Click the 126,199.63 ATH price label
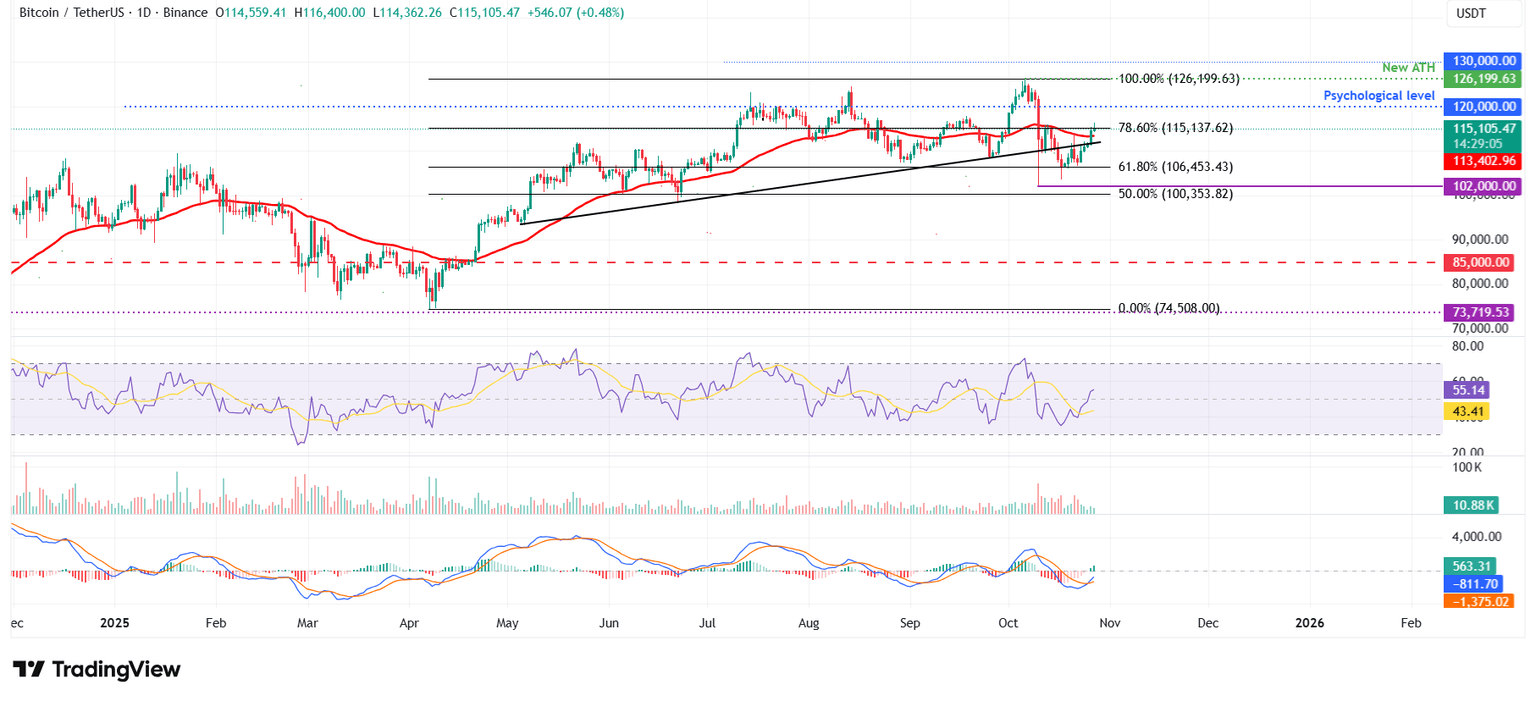Screen dimensions: 1536x701 pyautogui.click(x=1482, y=78)
